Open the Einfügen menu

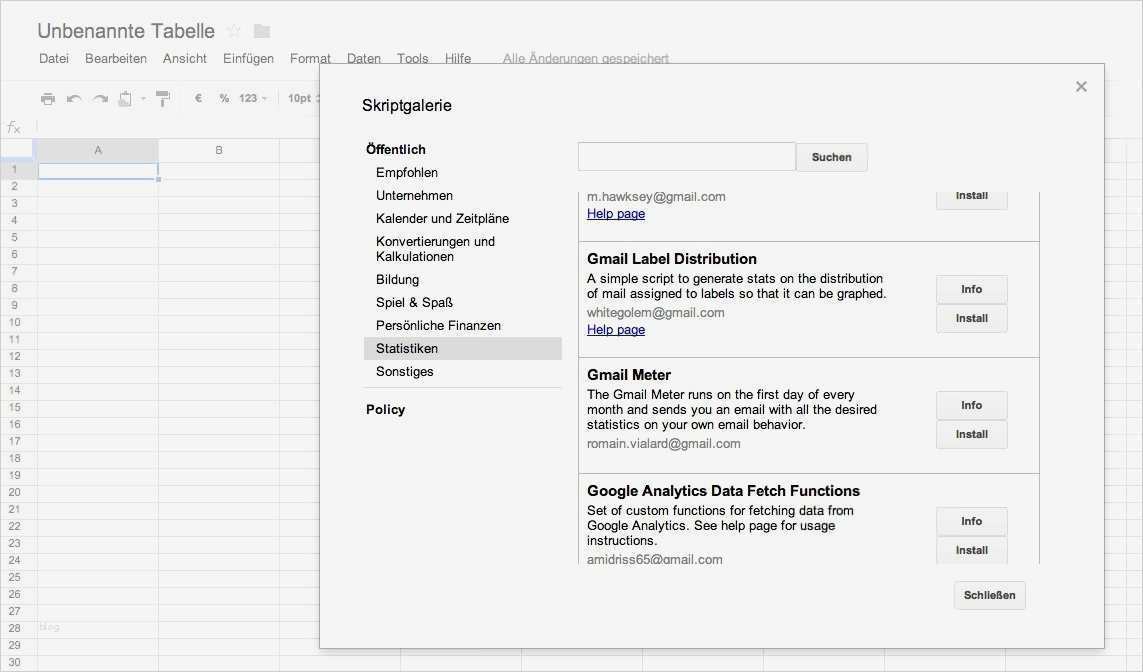[x=248, y=58]
